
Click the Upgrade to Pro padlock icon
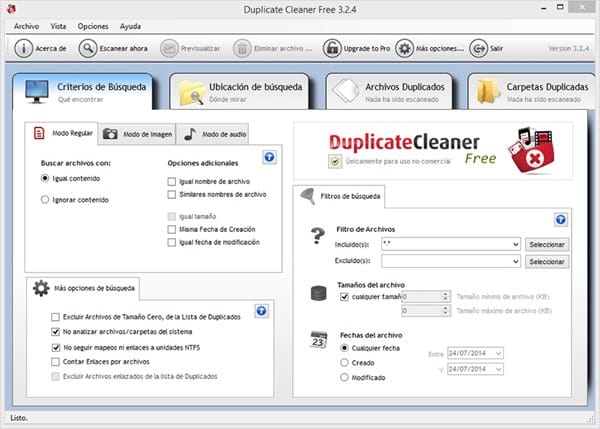click(332, 49)
